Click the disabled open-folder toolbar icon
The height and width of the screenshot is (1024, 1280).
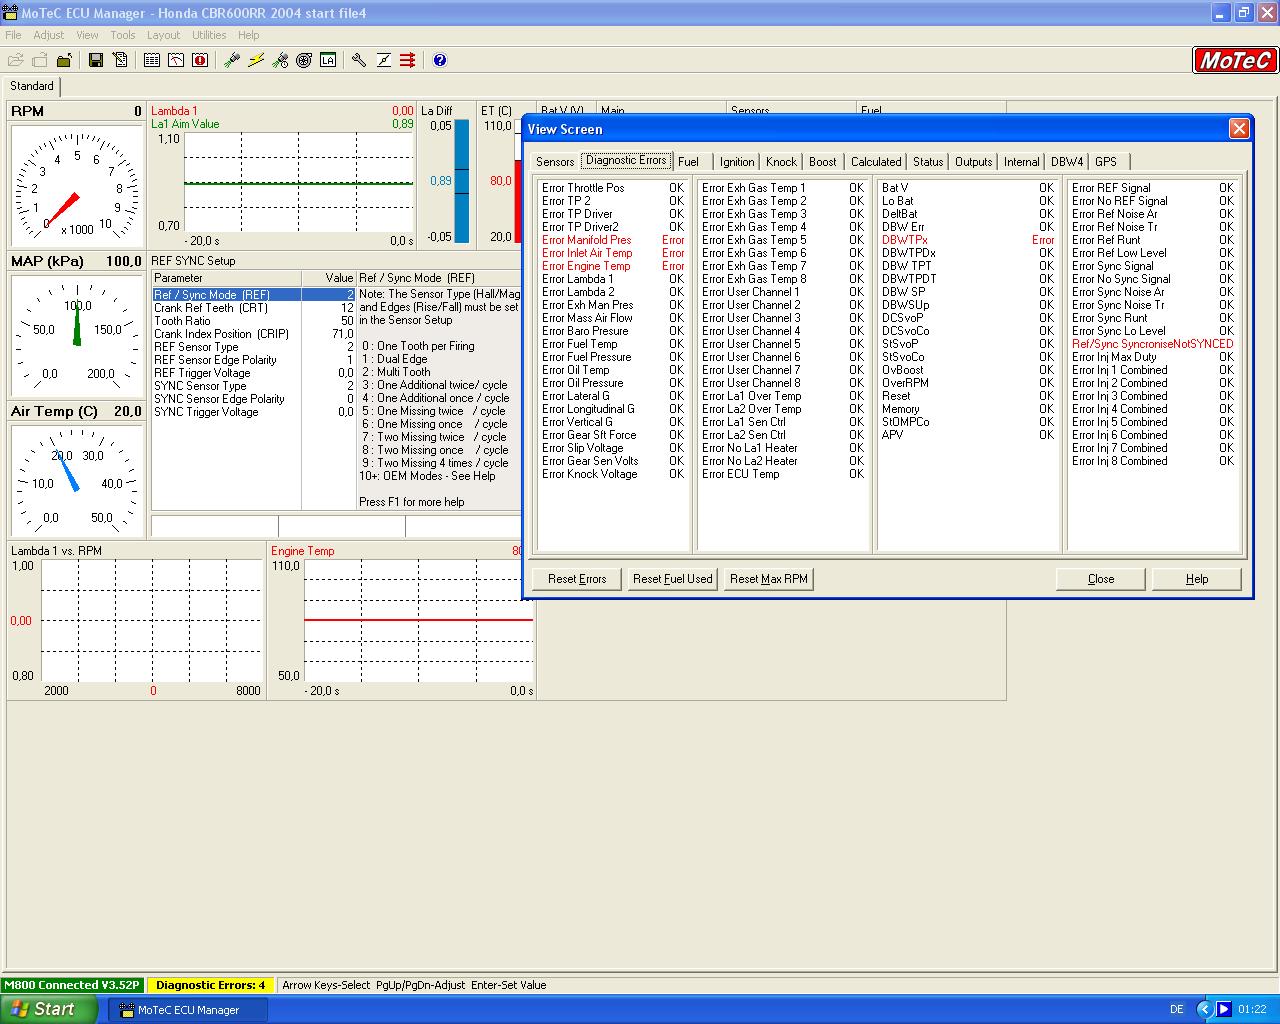(x=16, y=60)
